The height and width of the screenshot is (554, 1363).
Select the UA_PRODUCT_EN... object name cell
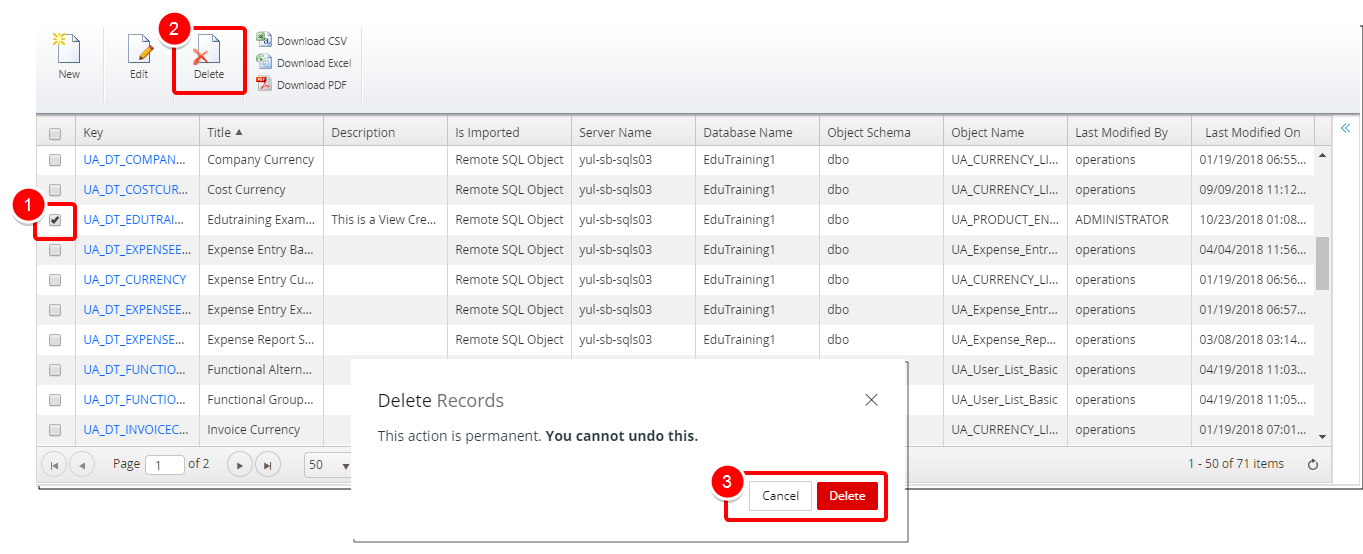(1005, 220)
